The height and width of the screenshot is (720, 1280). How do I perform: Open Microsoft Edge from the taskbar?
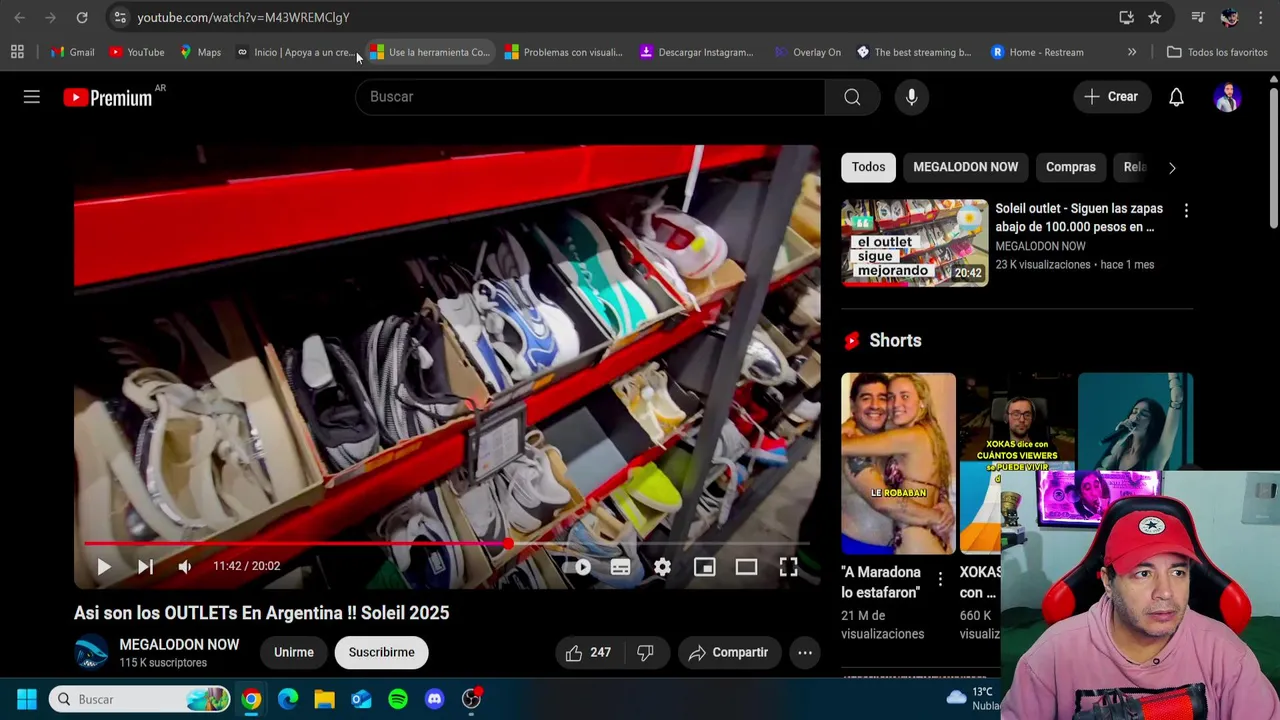pos(288,699)
